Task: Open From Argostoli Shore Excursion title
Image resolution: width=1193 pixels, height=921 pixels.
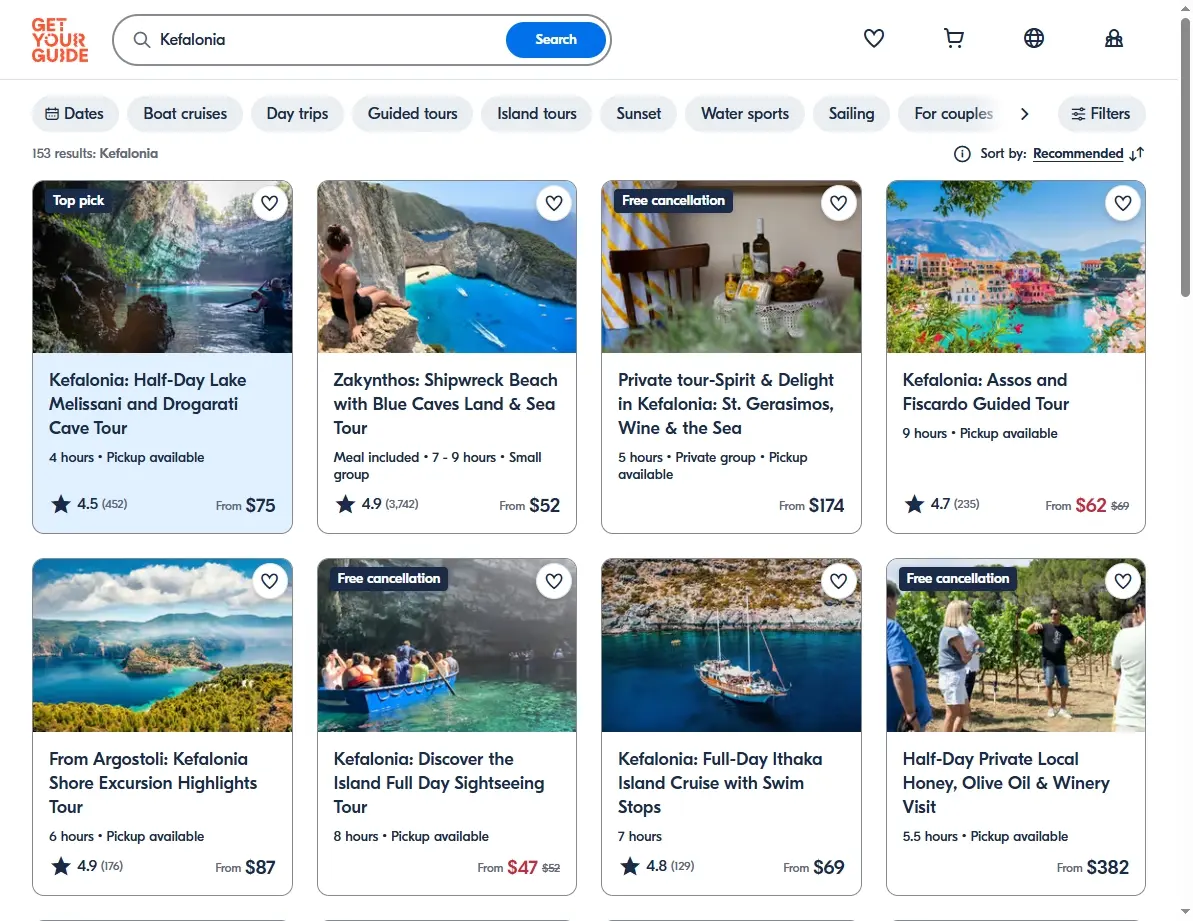Action: click(x=153, y=783)
